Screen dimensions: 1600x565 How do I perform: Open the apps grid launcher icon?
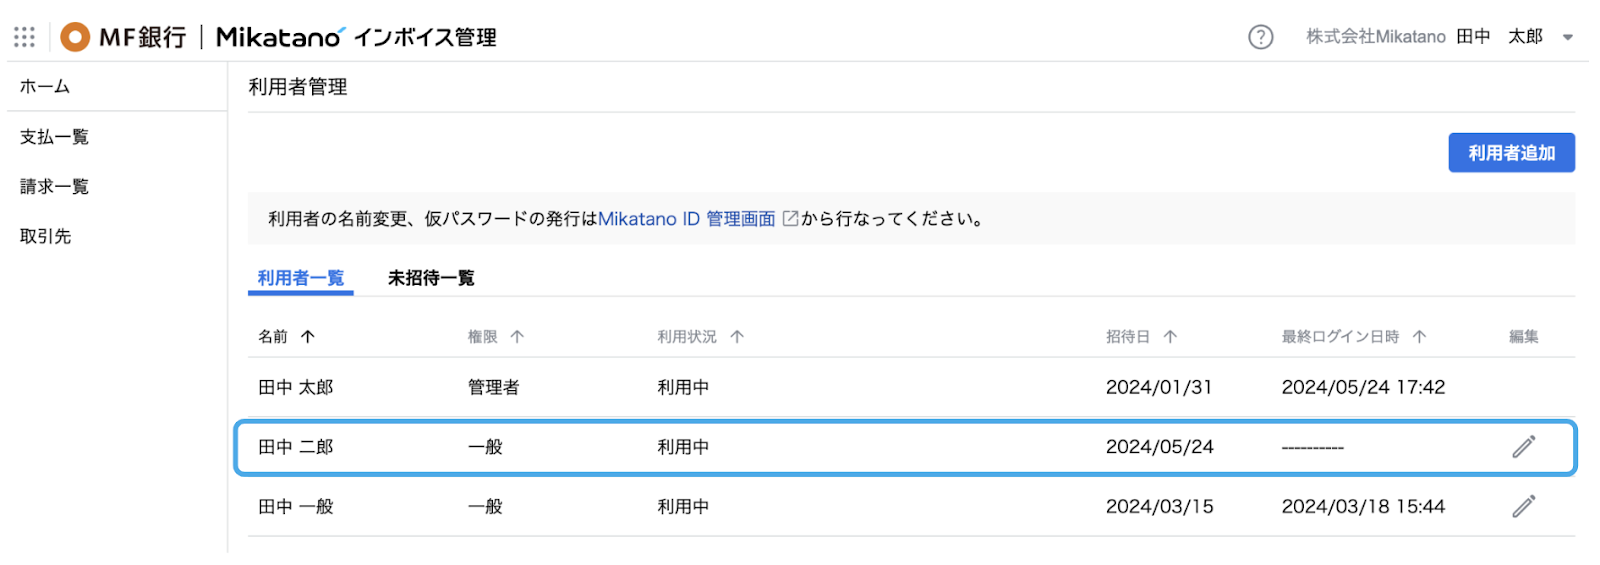point(25,37)
